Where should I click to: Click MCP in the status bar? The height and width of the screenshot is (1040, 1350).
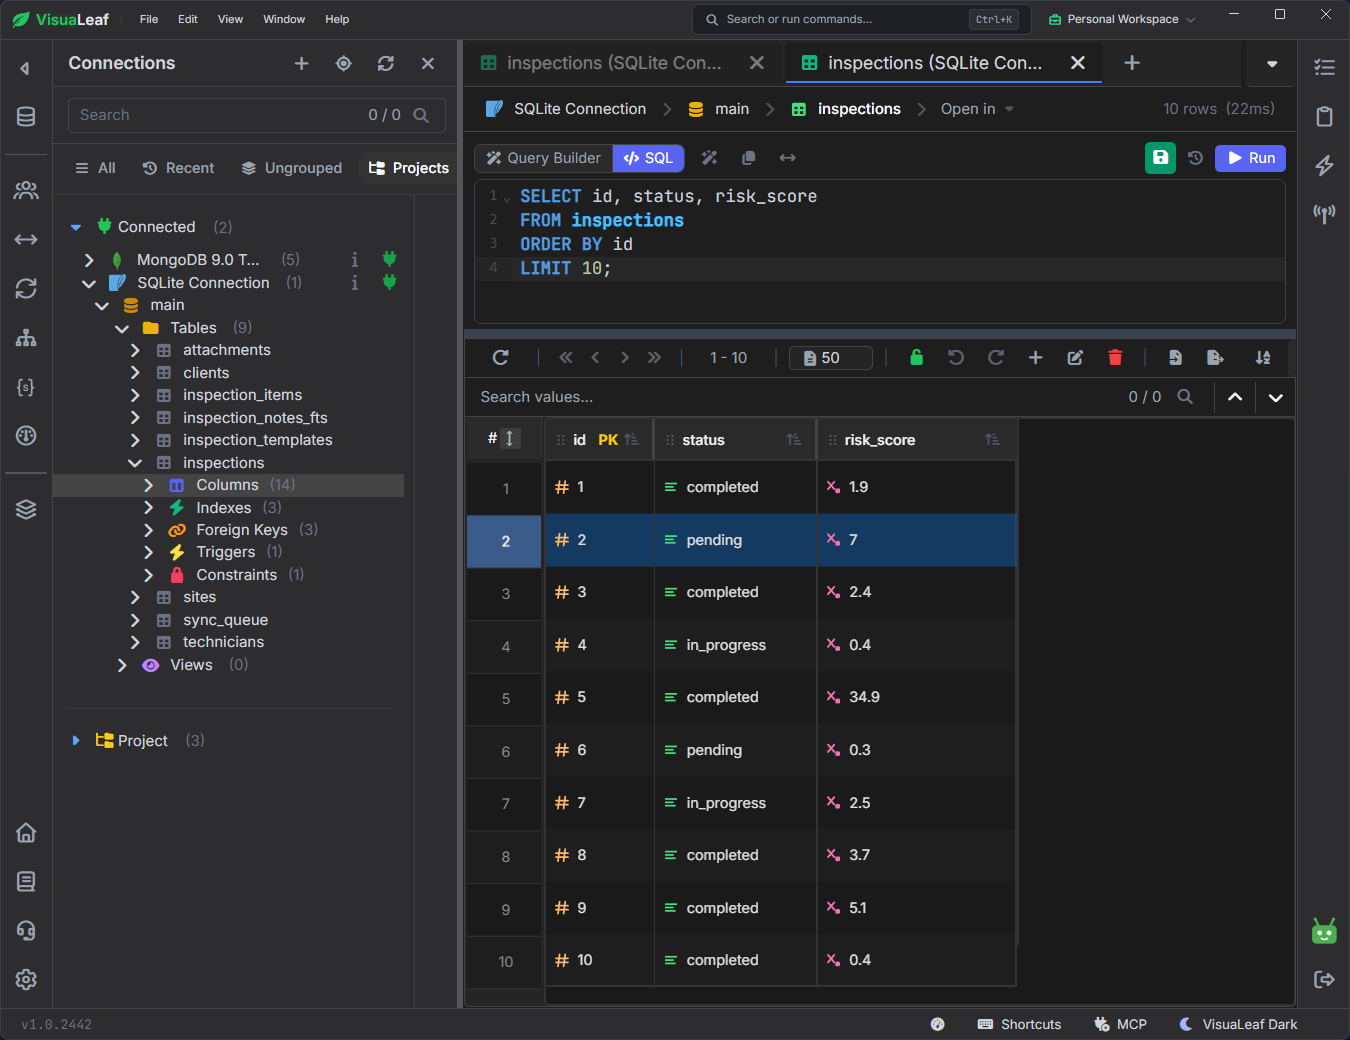[1120, 1025]
